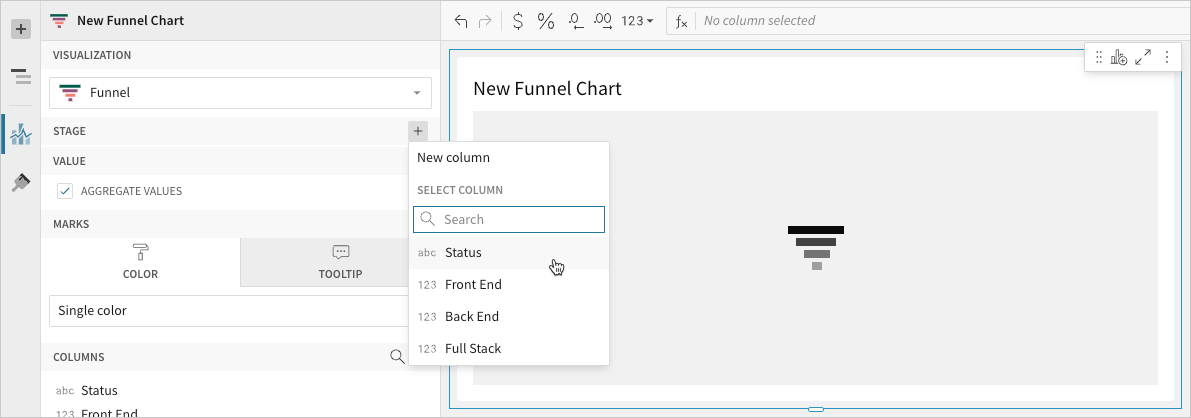Screen dimensions: 1191x418
Task: Open the Funnel visualization type dropdown
Action: pyautogui.click(x=240, y=93)
